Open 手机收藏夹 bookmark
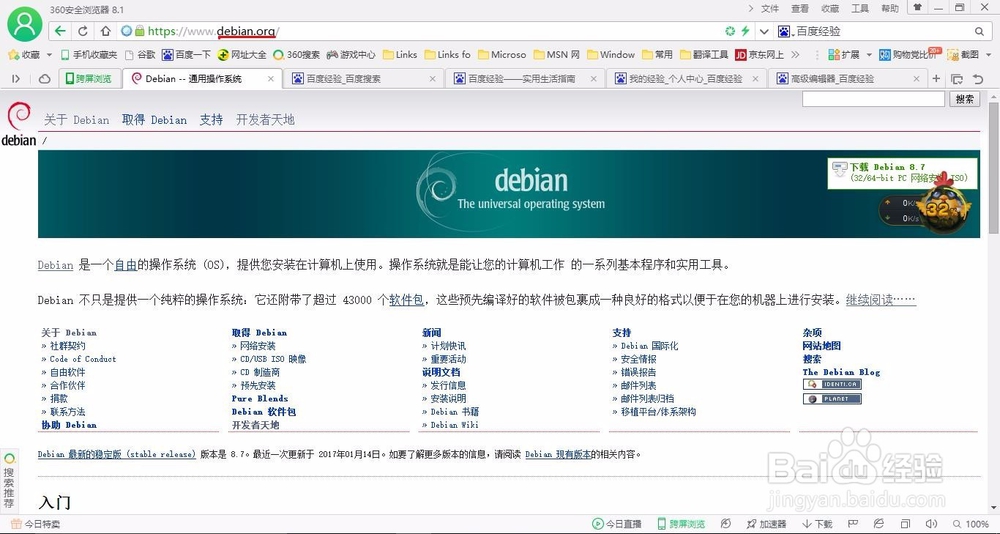This screenshot has width=1000, height=534. click(x=89, y=55)
